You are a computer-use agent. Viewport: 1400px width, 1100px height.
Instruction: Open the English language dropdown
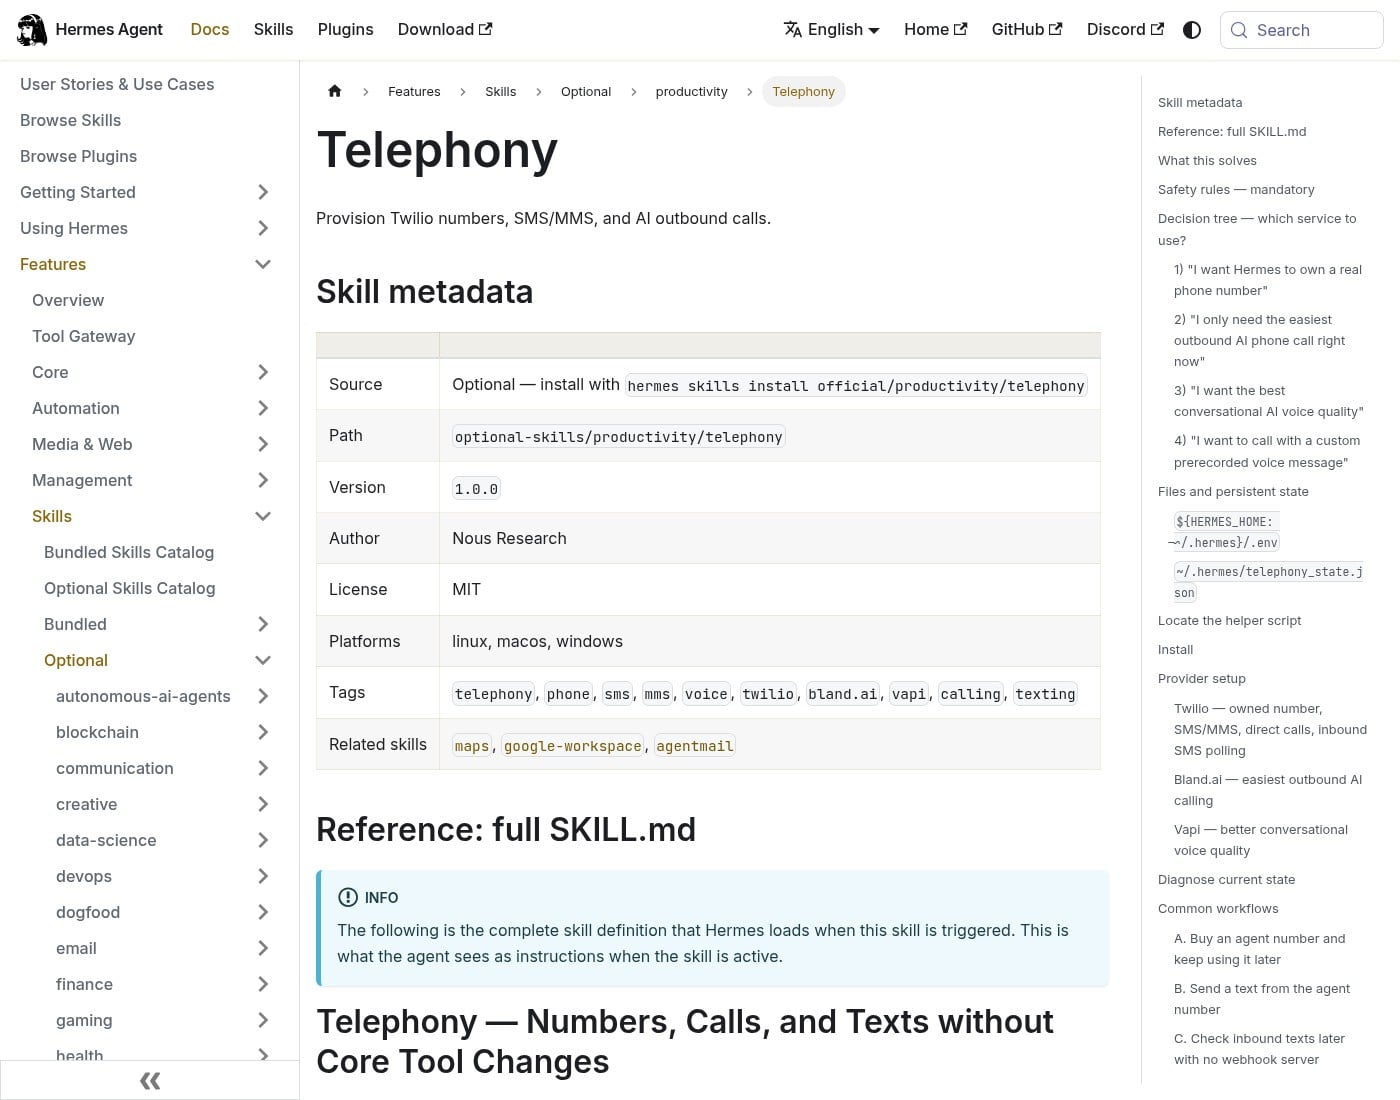832,30
